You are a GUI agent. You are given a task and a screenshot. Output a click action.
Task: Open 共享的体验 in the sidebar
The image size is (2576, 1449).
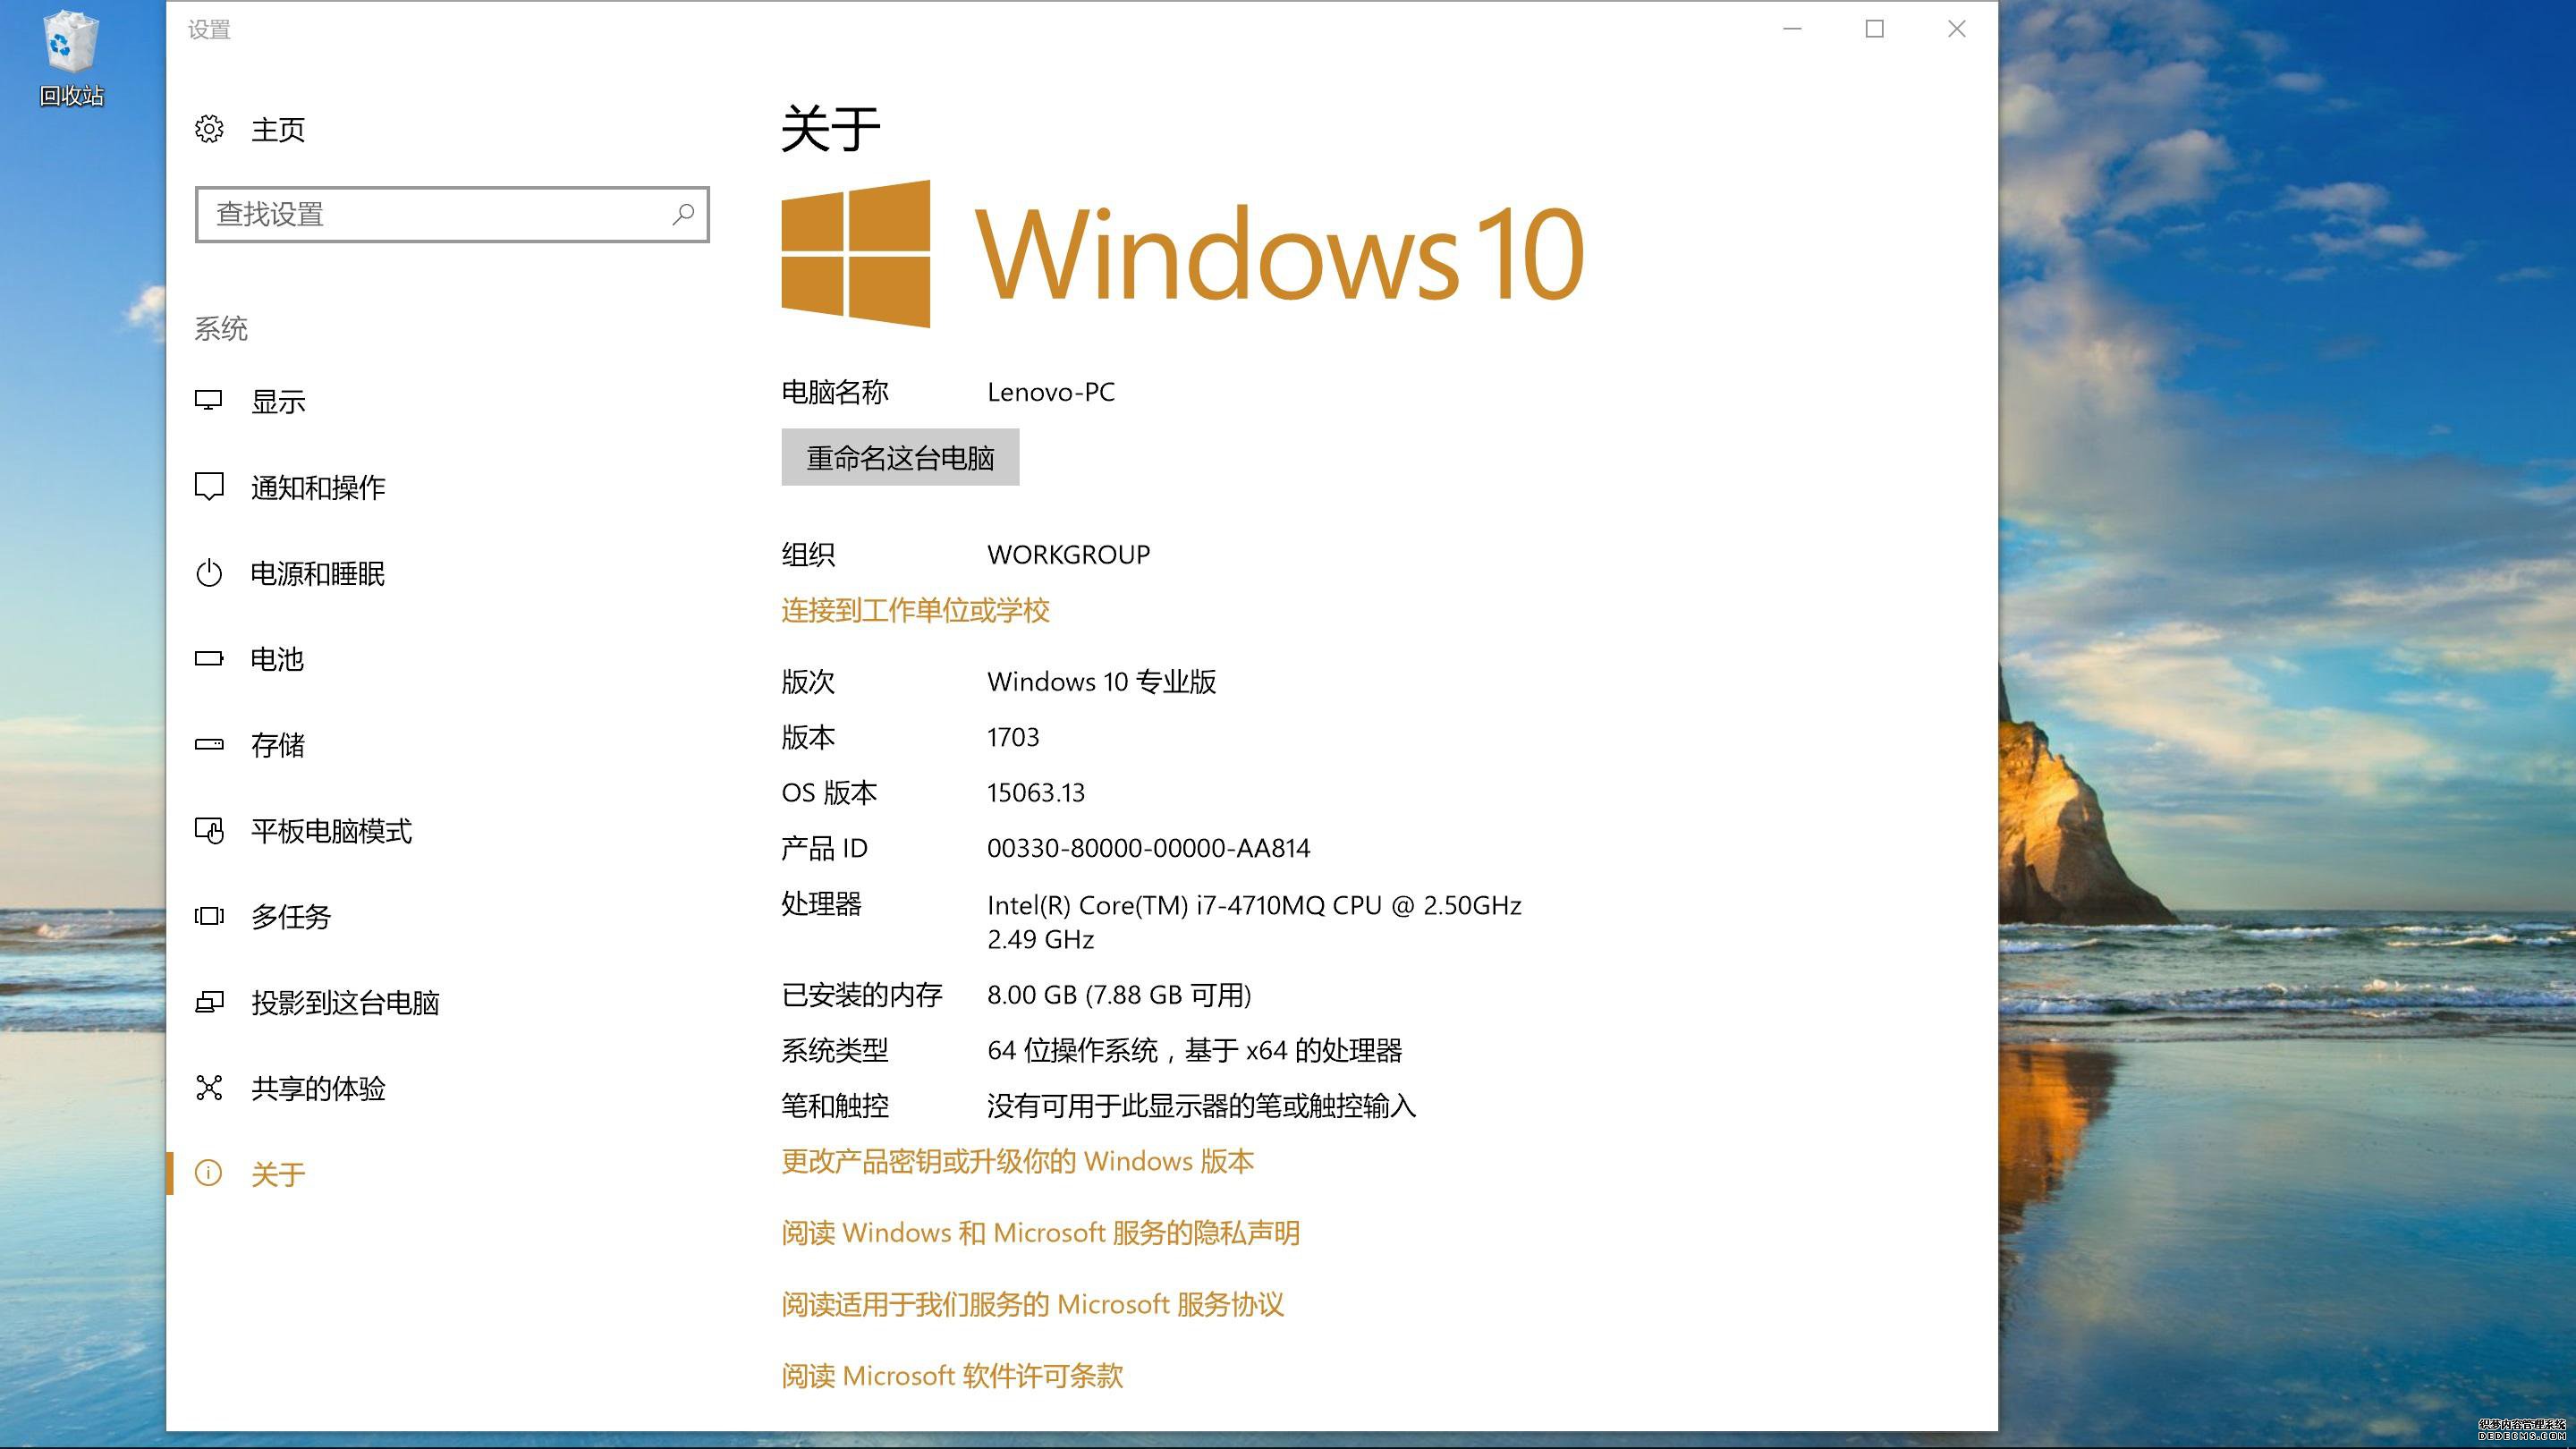coord(318,1089)
